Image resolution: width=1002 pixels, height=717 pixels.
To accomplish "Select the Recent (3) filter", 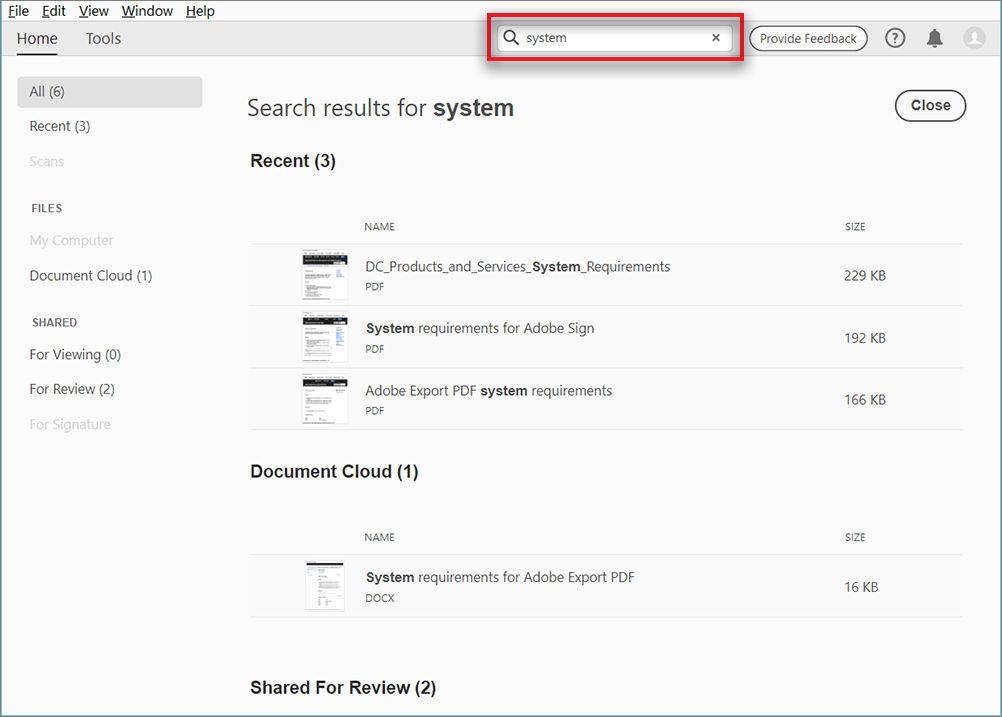I will 59,127.
